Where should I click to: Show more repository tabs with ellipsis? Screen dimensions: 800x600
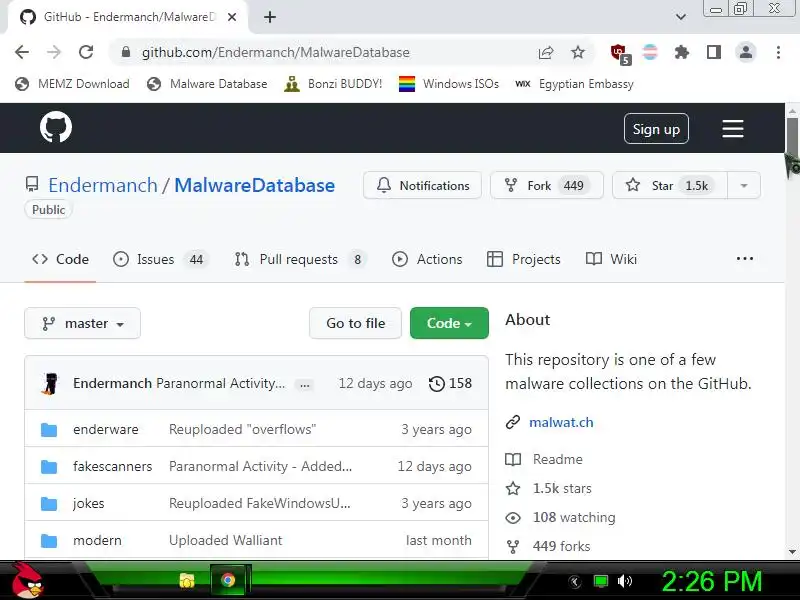click(x=745, y=259)
